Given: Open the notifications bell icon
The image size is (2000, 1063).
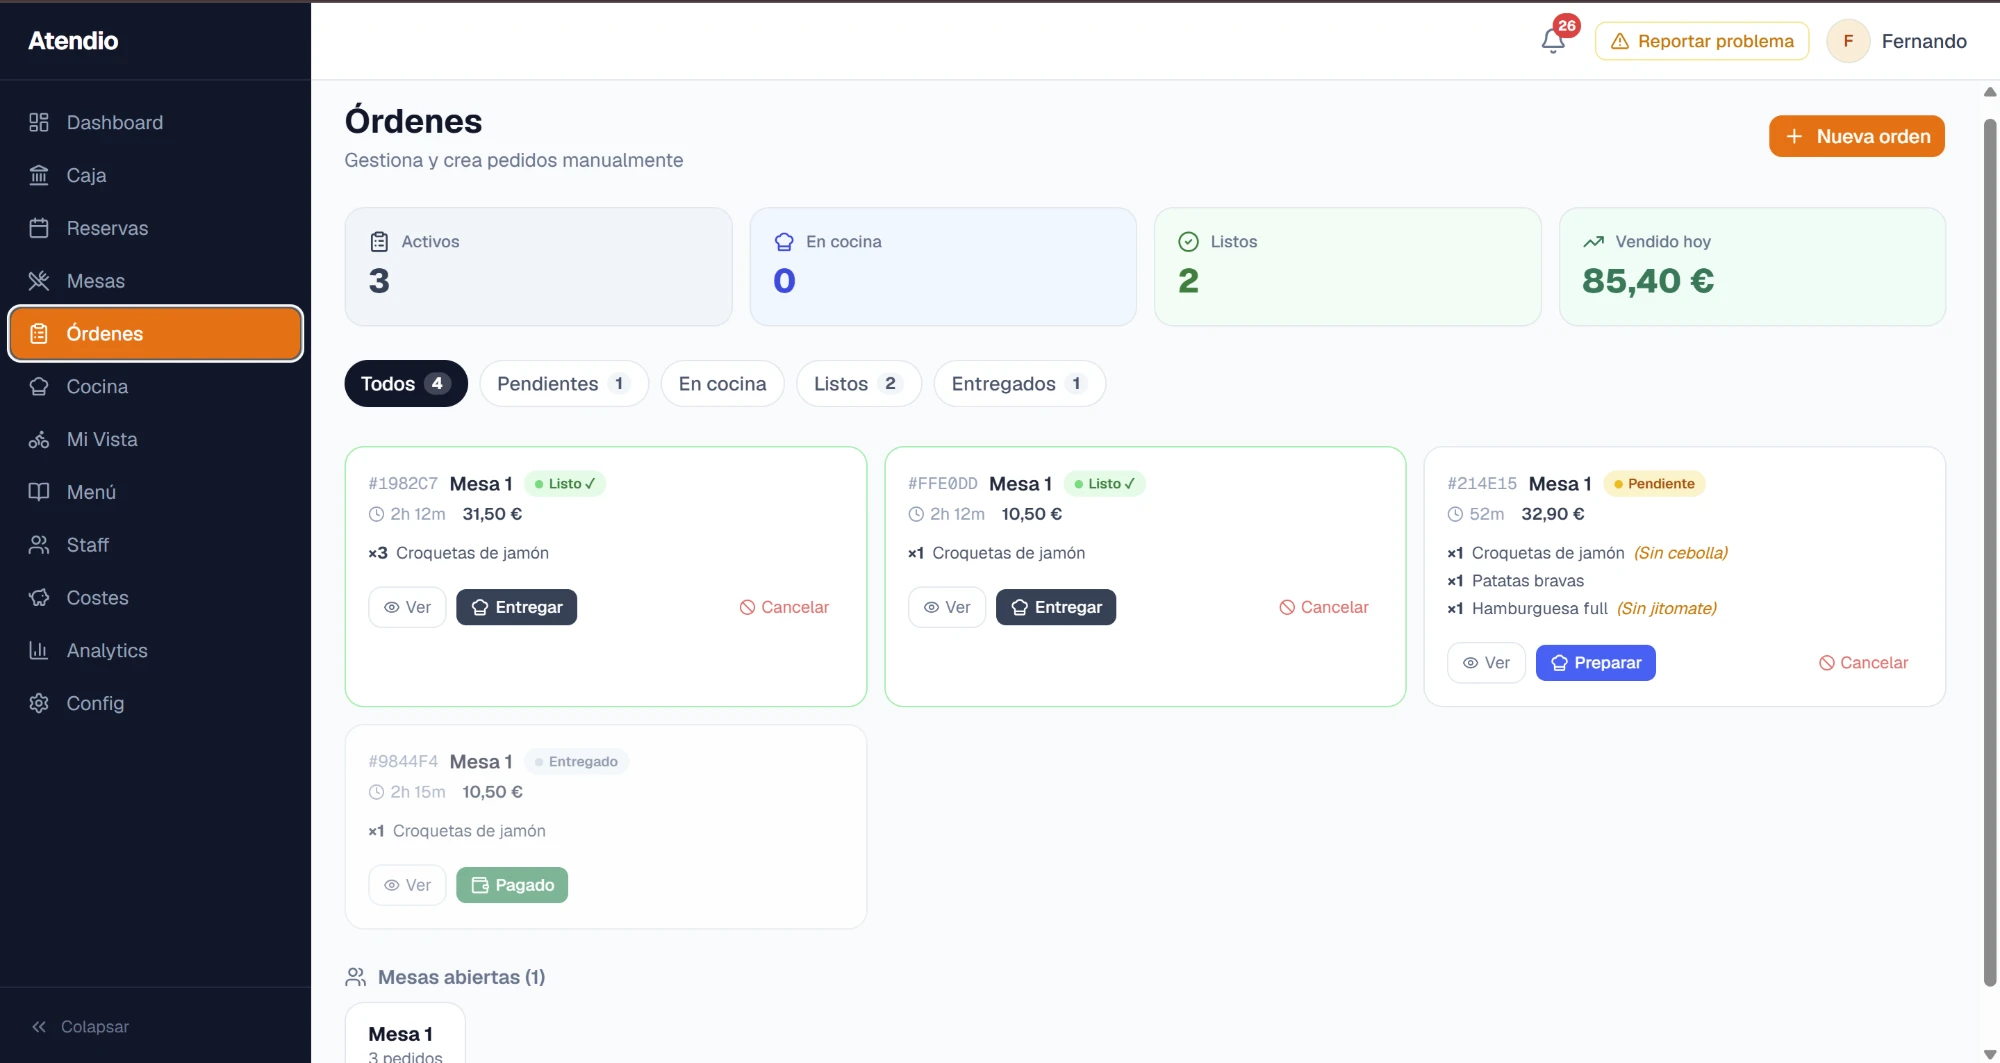Looking at the screenshot, I should coord(1553,41).
